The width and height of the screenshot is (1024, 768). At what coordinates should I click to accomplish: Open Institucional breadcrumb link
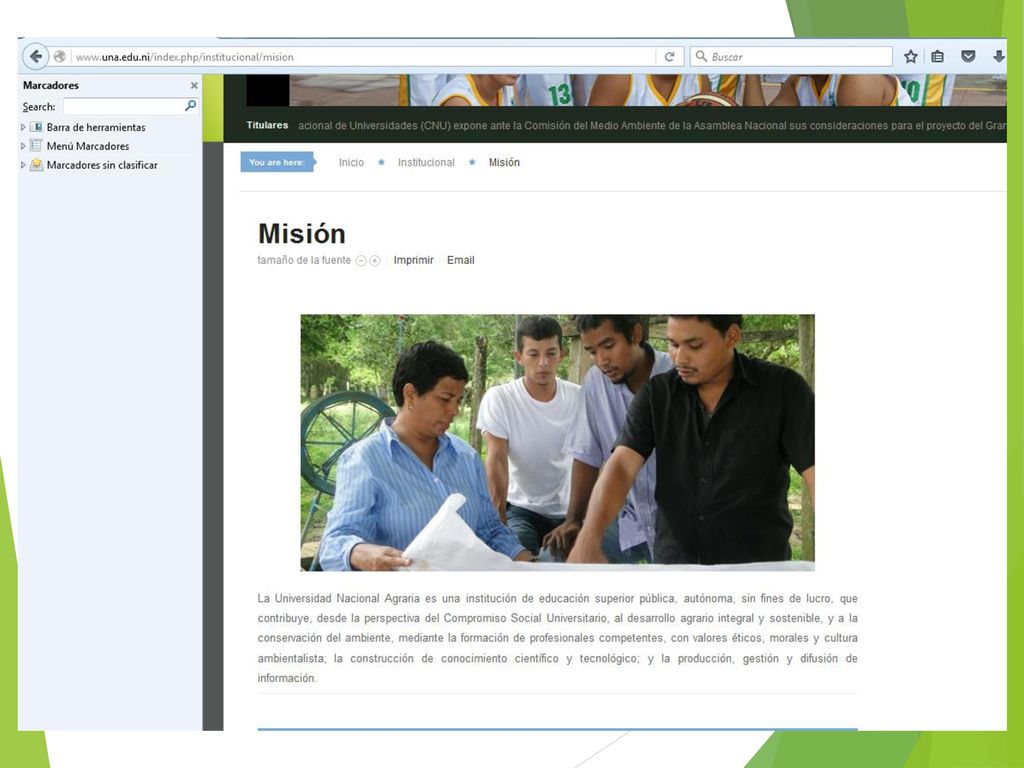click(426, 163)
